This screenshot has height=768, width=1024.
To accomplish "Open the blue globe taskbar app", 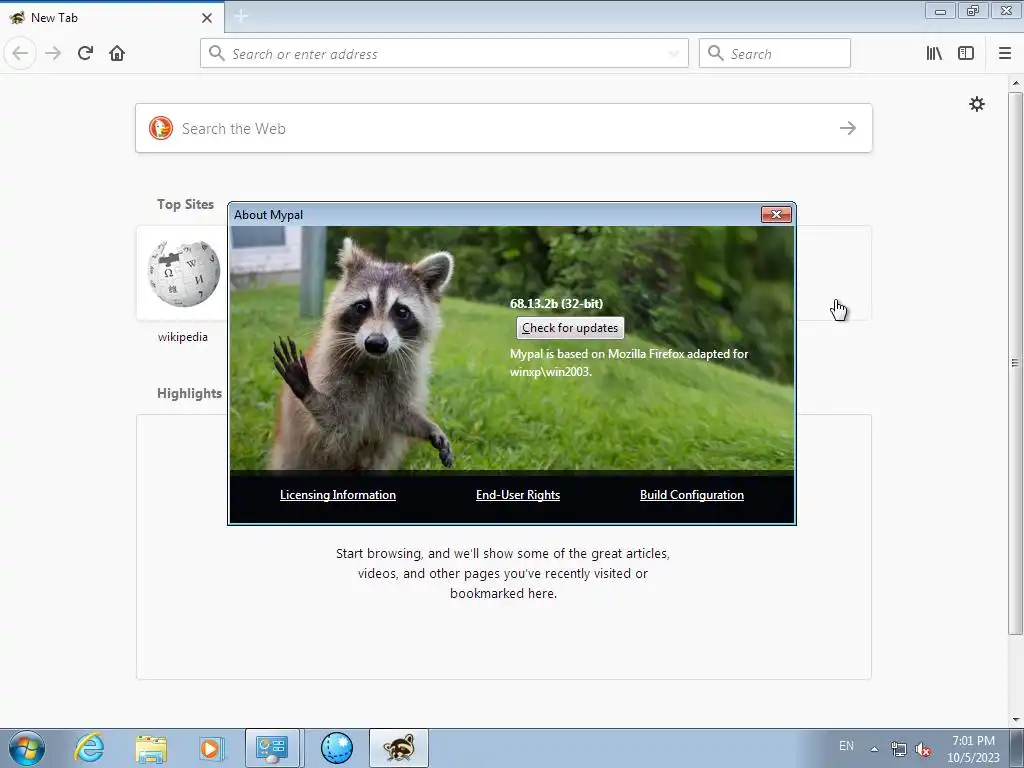I will (337, 748).
